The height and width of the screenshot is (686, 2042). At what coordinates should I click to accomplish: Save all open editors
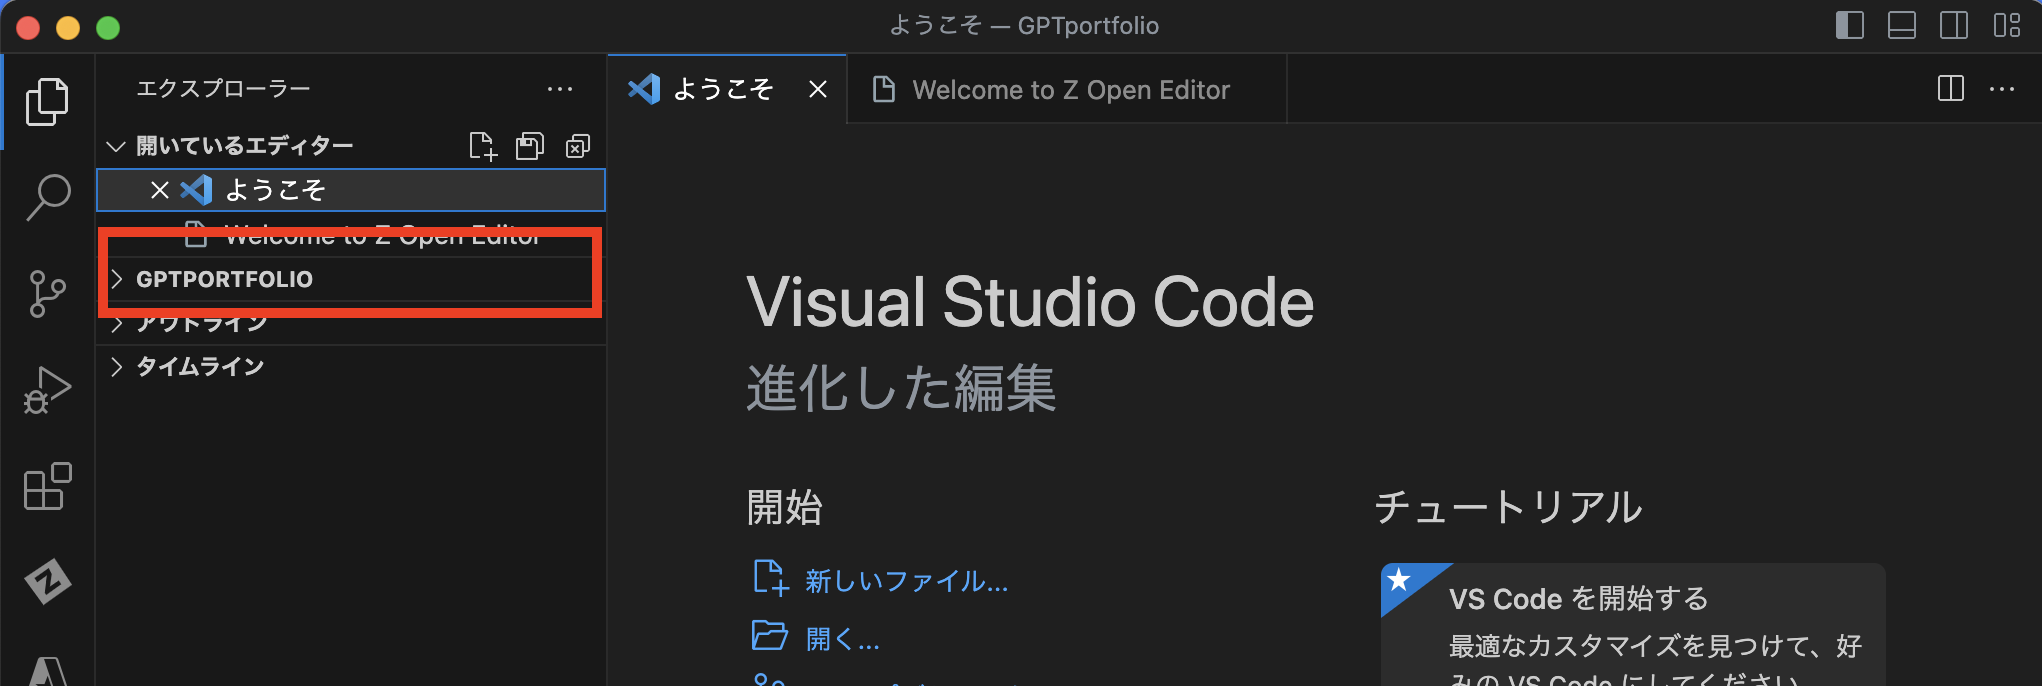coord(530,146)
